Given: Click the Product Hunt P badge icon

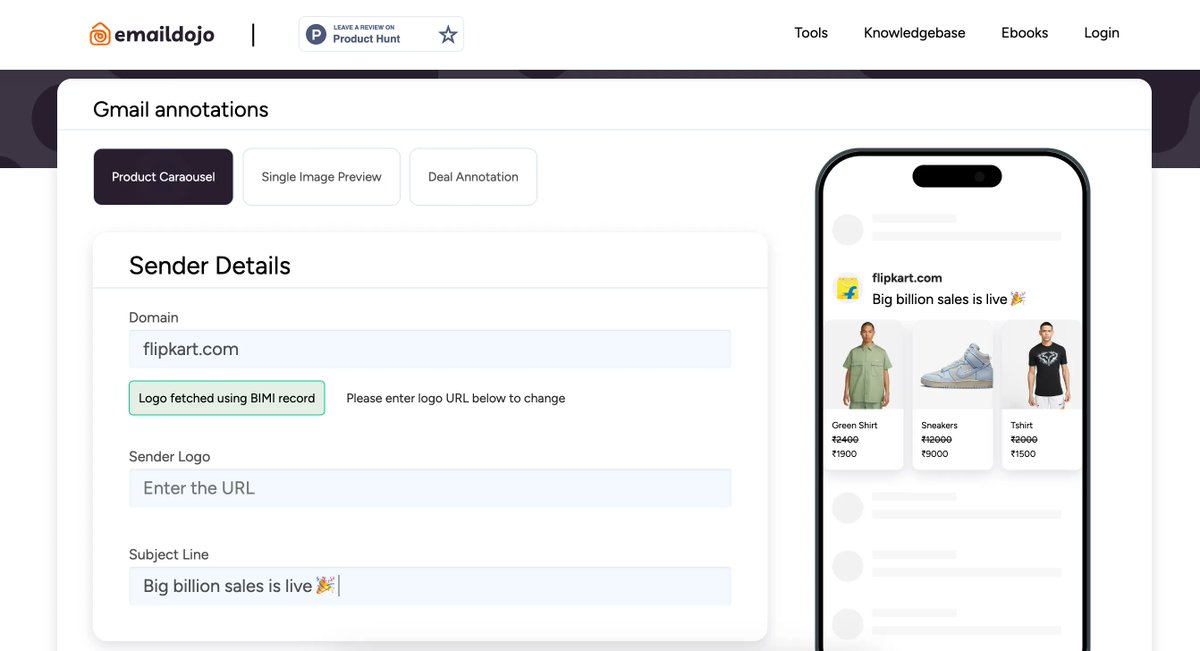Looking at the screenshot, I should click(316, 35).
